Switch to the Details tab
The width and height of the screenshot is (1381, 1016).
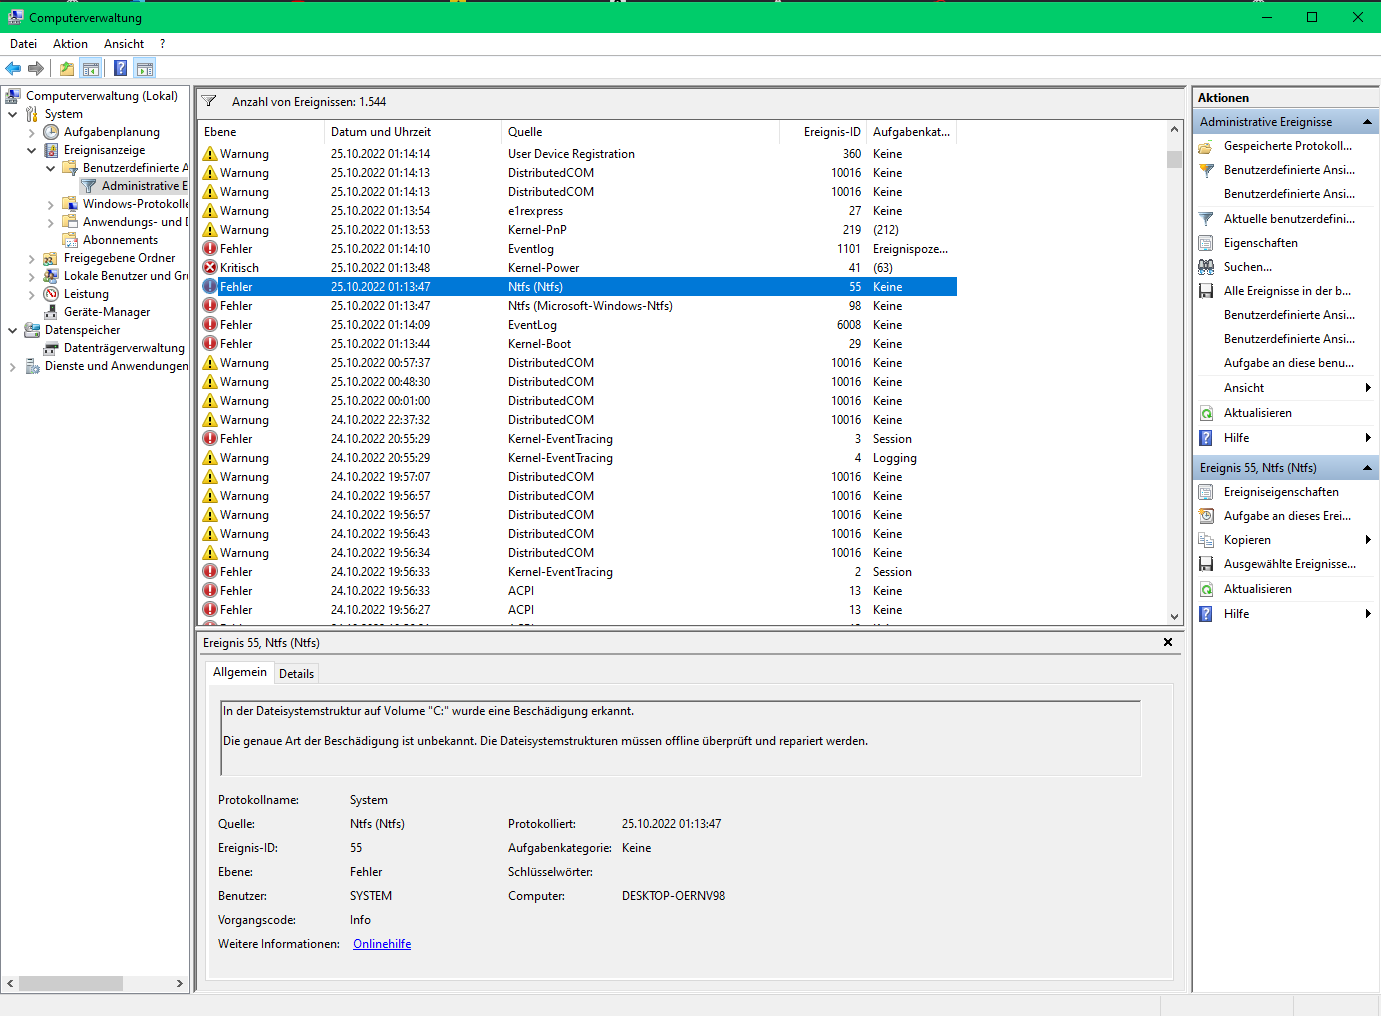click(296, 674)
